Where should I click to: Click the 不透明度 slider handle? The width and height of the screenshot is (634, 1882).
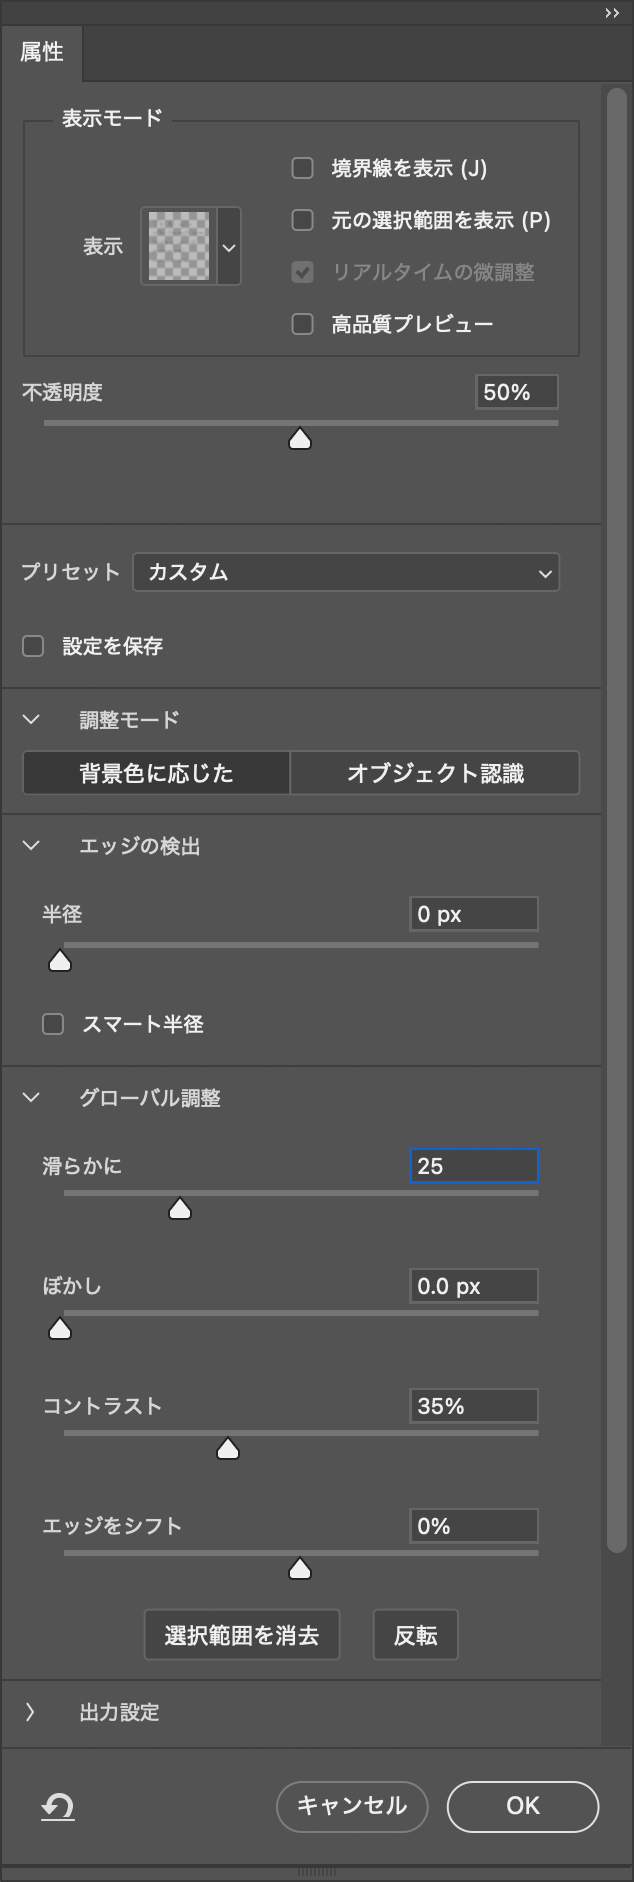pos(300,439)
